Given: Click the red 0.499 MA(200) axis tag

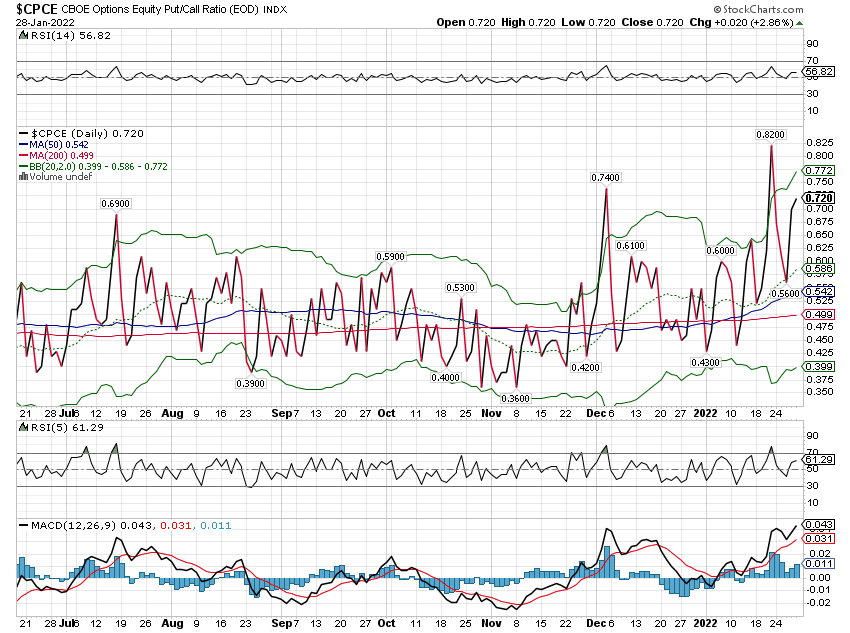Looking at the screenshot, I should pos(819,315).
